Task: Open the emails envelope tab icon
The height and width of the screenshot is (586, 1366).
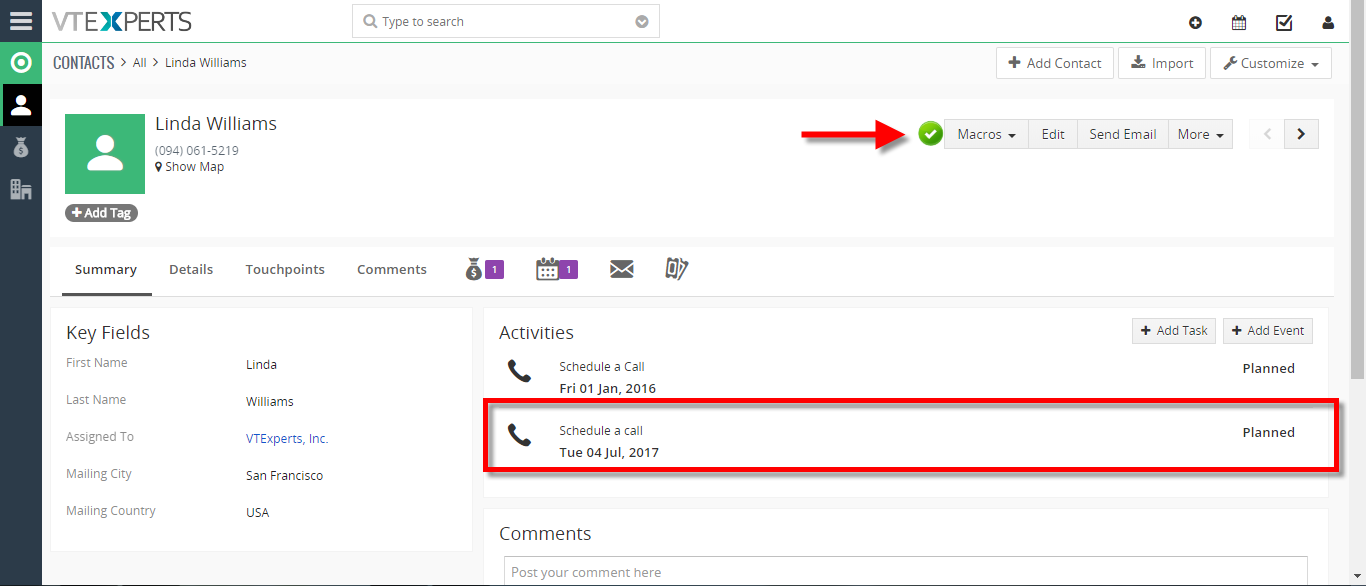Action: tap(622, 269)
